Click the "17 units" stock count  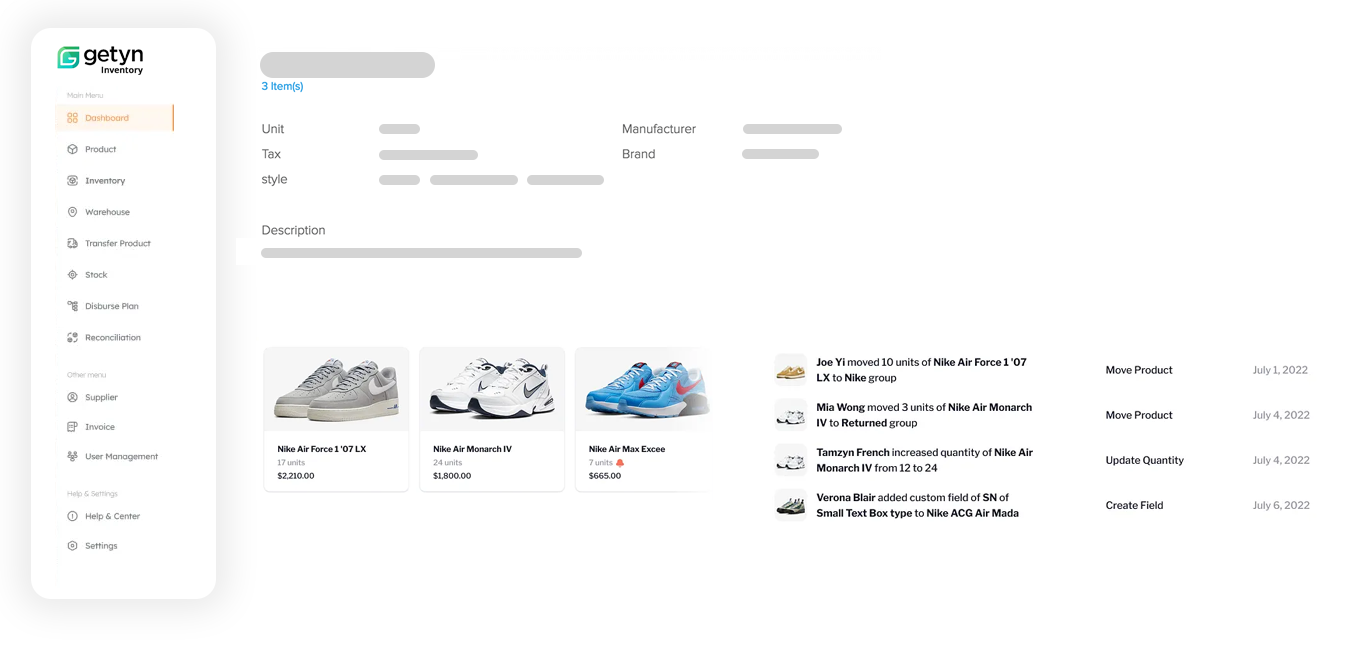pos(291,463)
